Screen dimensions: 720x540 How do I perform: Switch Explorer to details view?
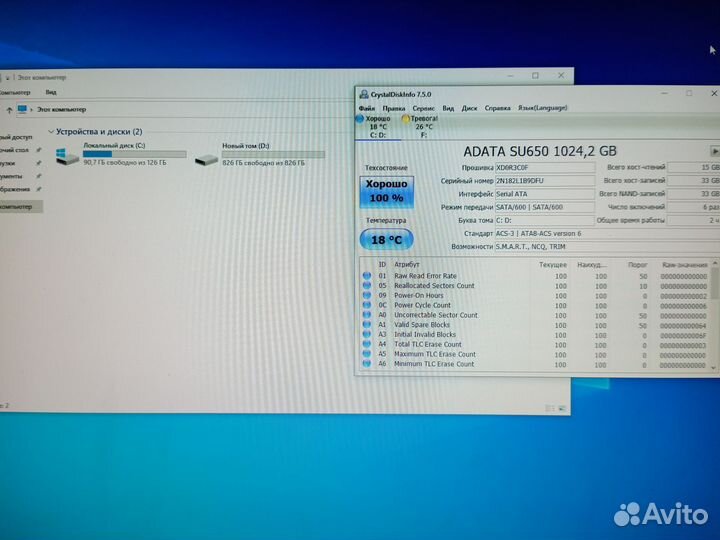tap(550, 408)
